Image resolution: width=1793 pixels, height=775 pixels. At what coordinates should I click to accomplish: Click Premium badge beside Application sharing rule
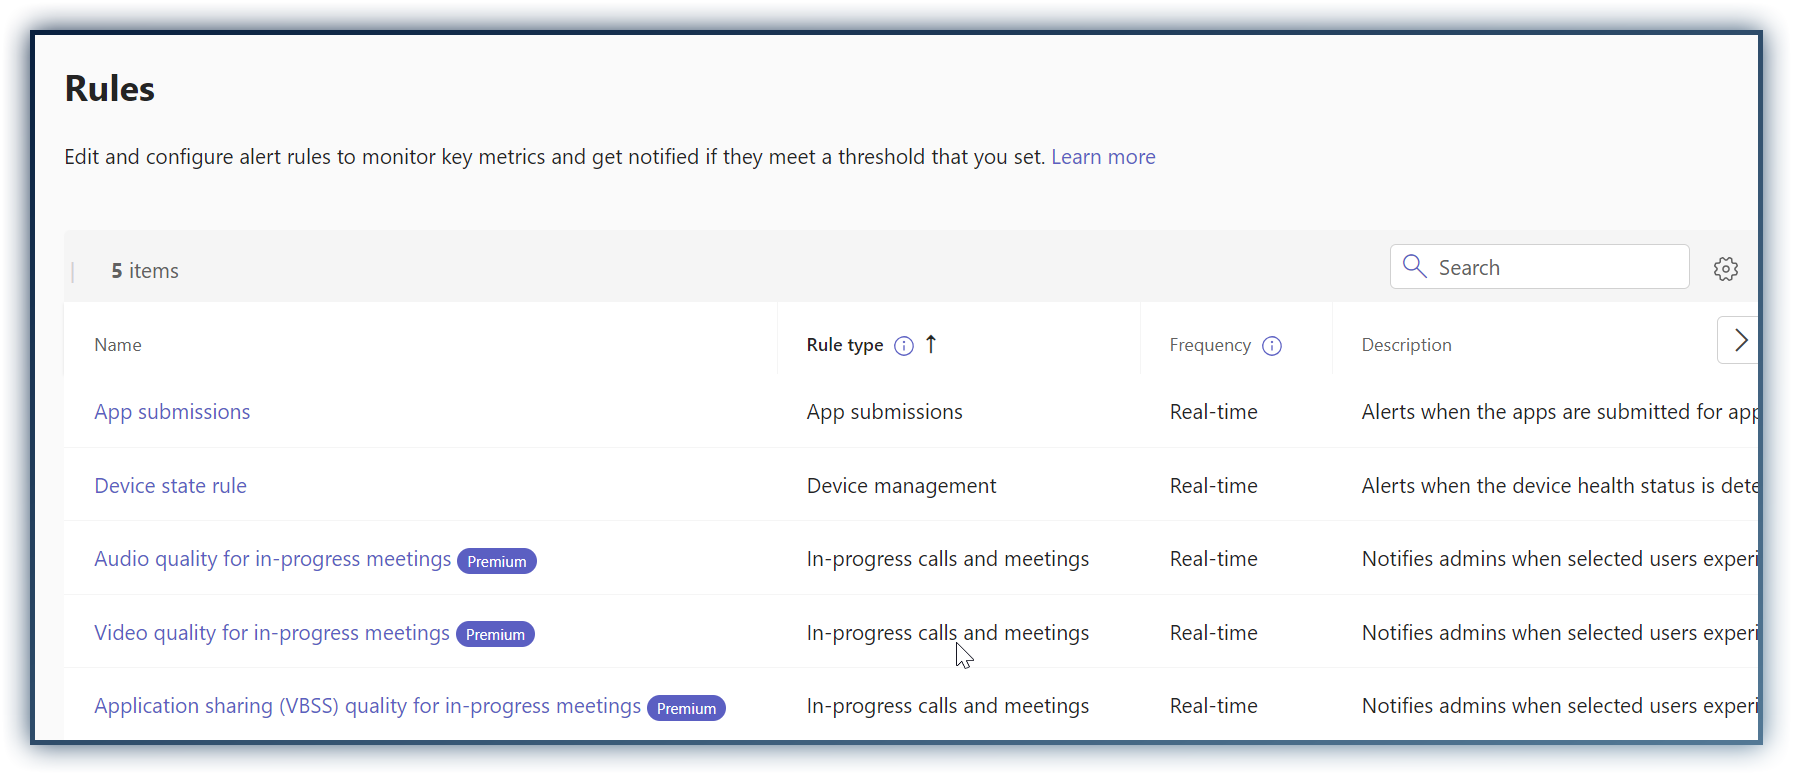[x=686, y=708]
